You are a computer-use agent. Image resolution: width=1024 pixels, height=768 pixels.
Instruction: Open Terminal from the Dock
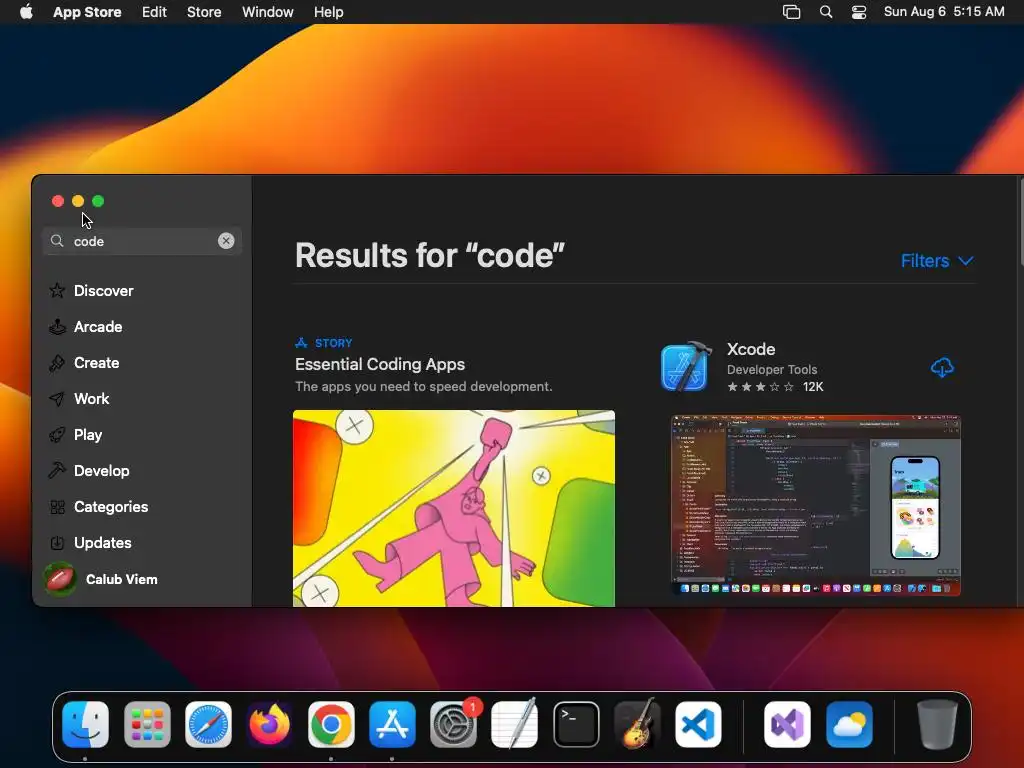coord(576,724)
